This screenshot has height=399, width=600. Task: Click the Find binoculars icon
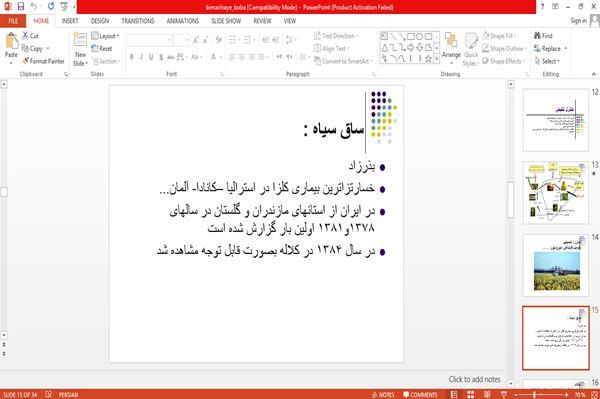pos(537,36)
